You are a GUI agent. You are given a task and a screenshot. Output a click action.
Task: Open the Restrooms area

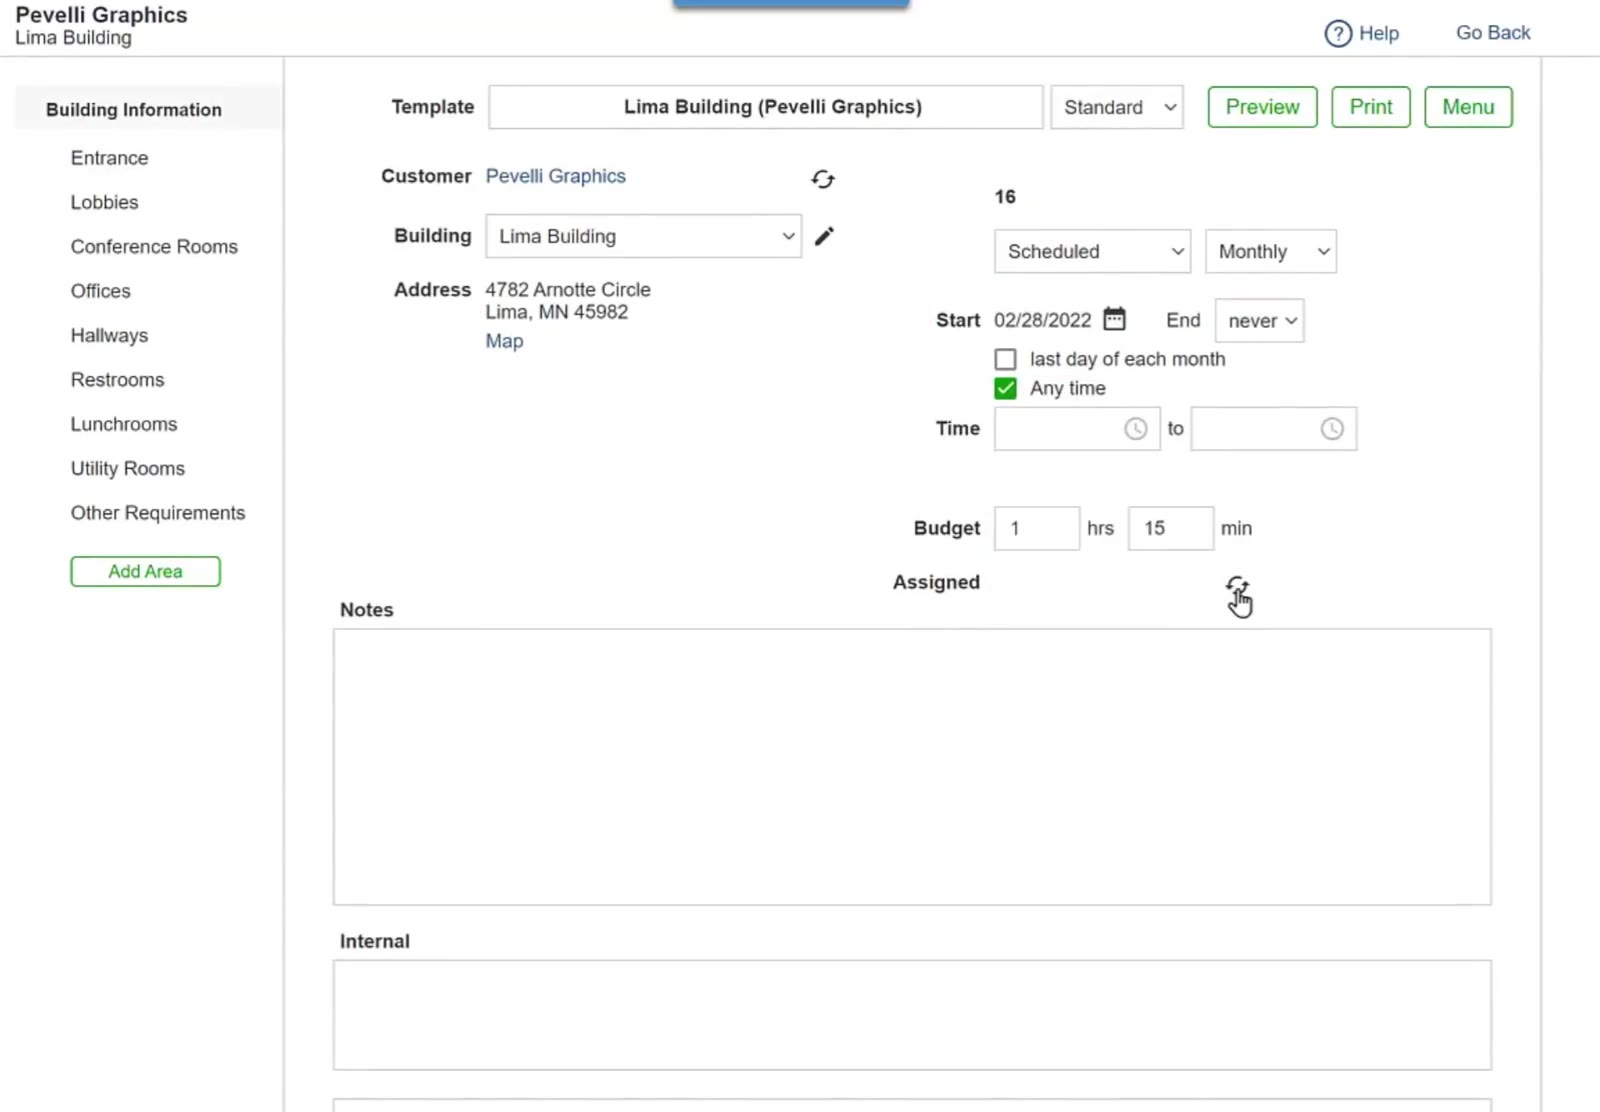pos(117,380)
